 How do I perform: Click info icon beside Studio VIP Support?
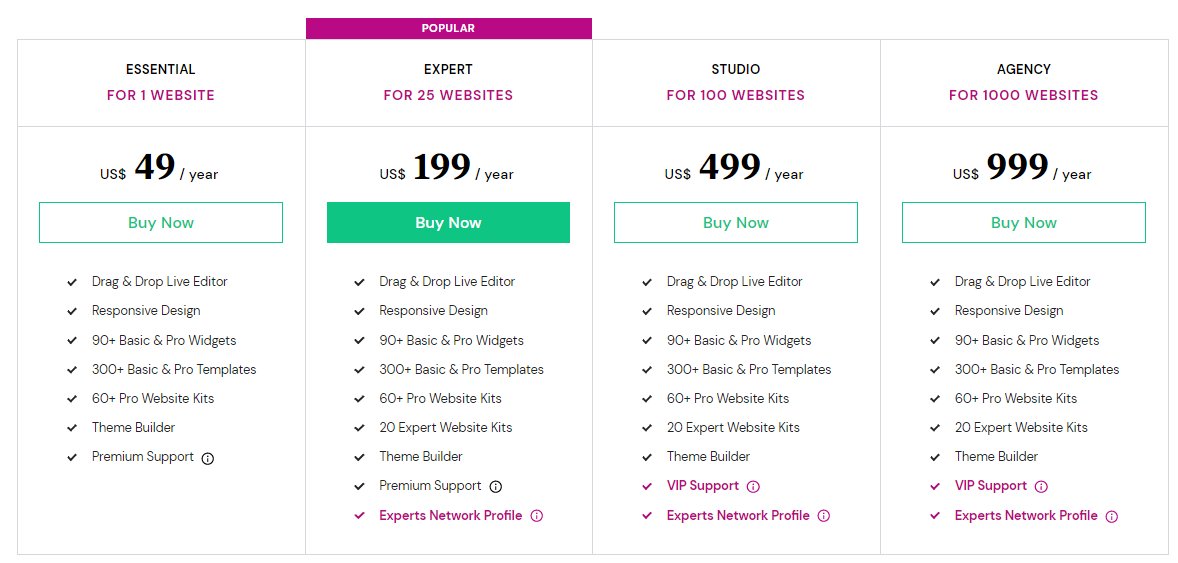754,486
